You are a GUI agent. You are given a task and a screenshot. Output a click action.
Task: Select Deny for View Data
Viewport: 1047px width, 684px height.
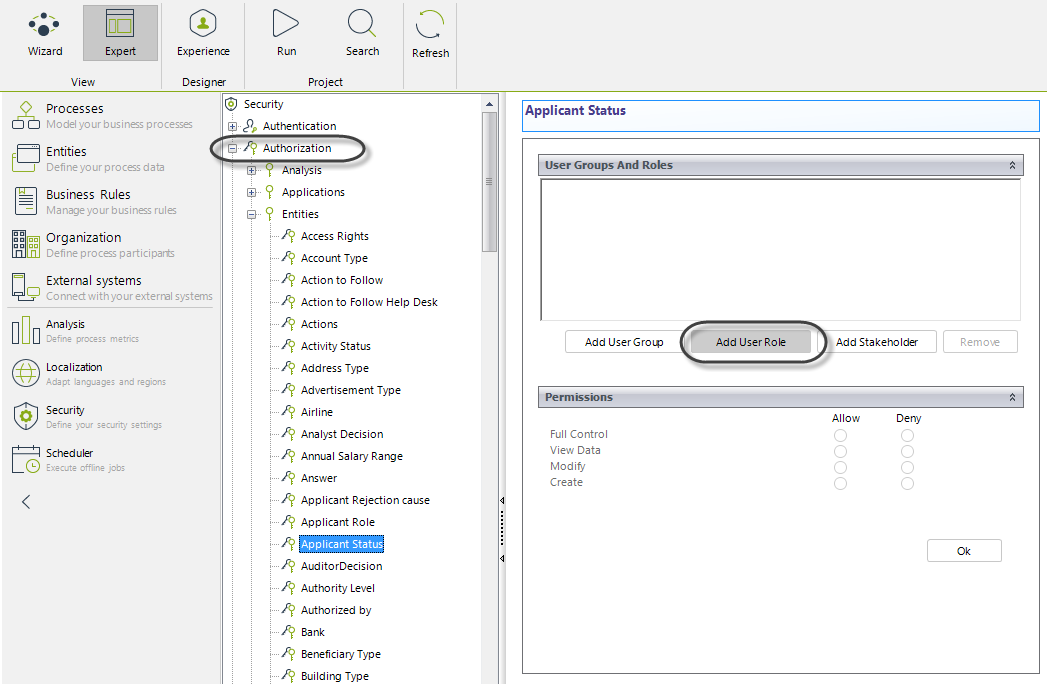click(907, 451)
